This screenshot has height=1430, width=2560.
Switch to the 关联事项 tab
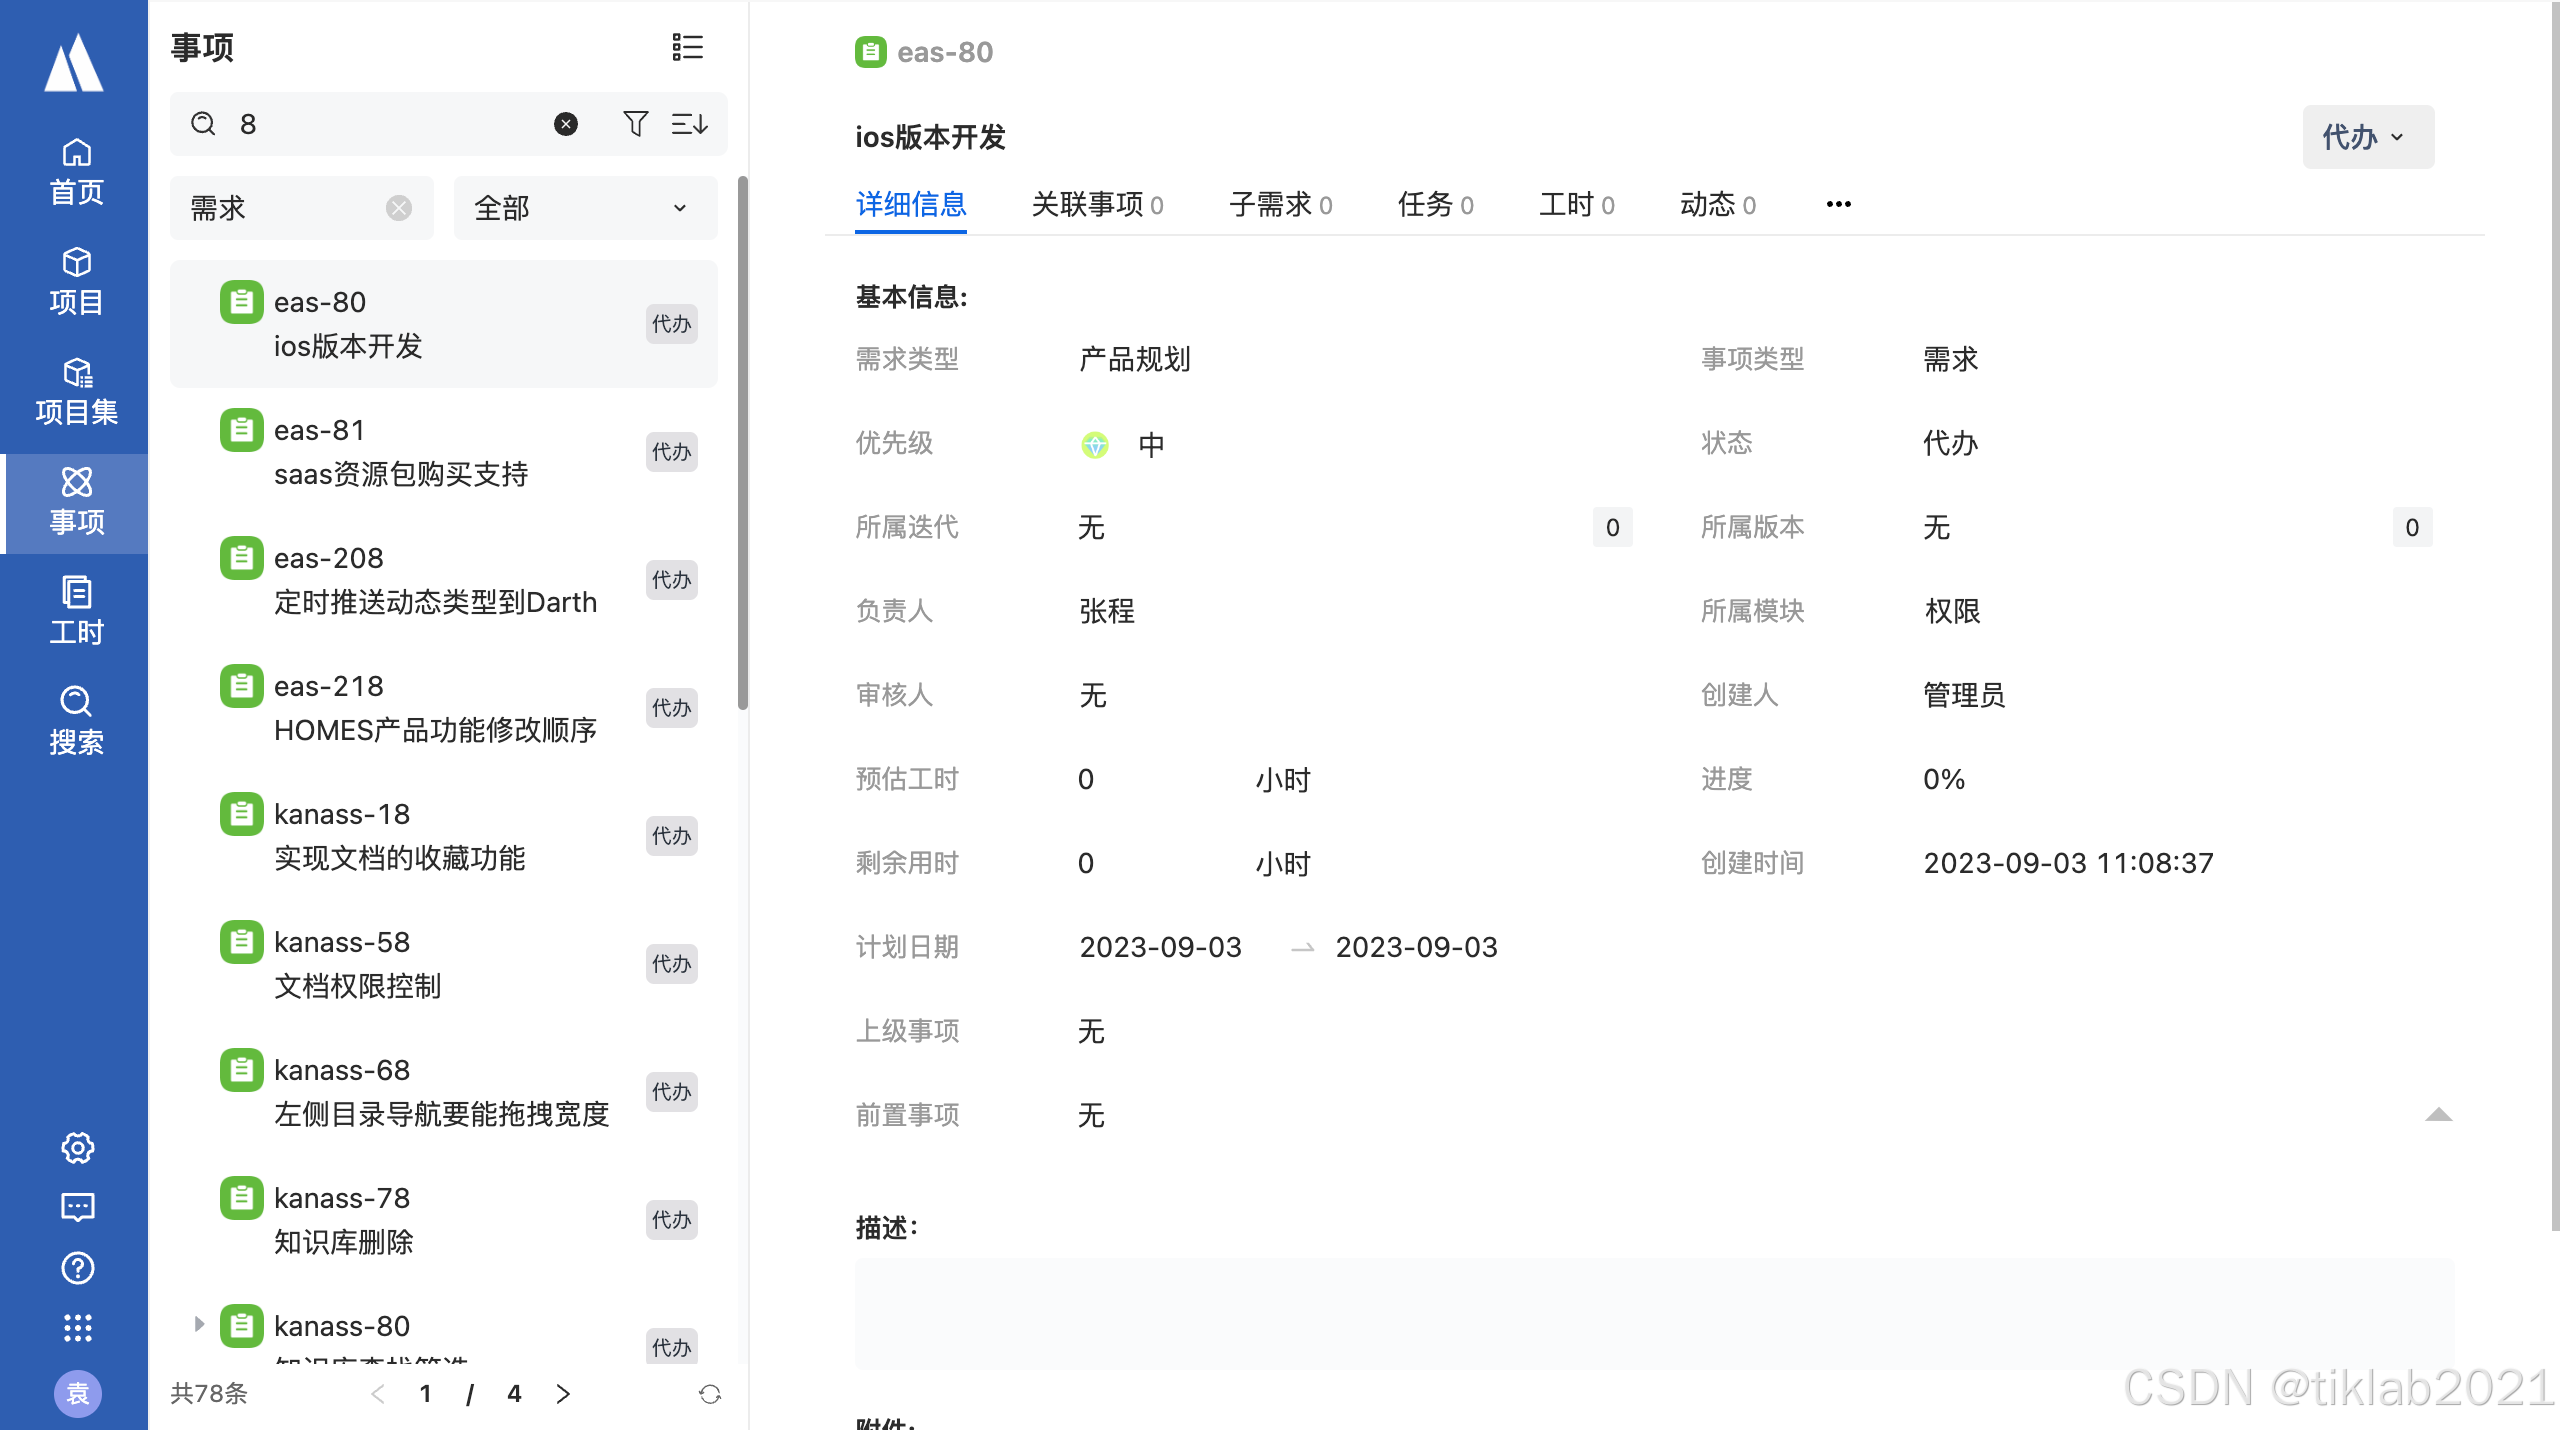pos(1096,205)
